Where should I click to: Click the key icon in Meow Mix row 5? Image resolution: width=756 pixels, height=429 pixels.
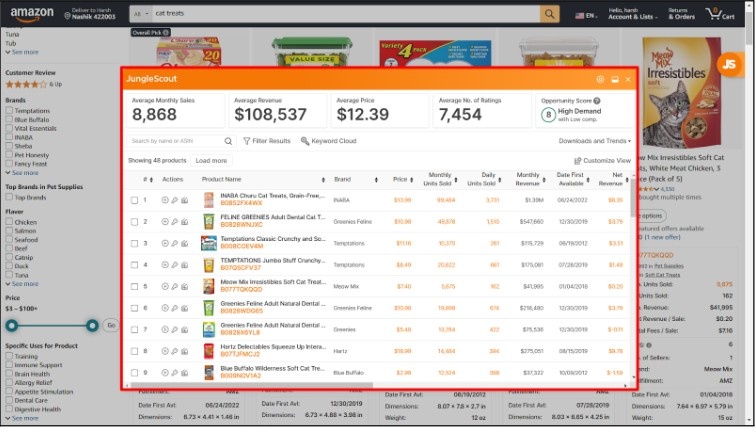[175, 286]
